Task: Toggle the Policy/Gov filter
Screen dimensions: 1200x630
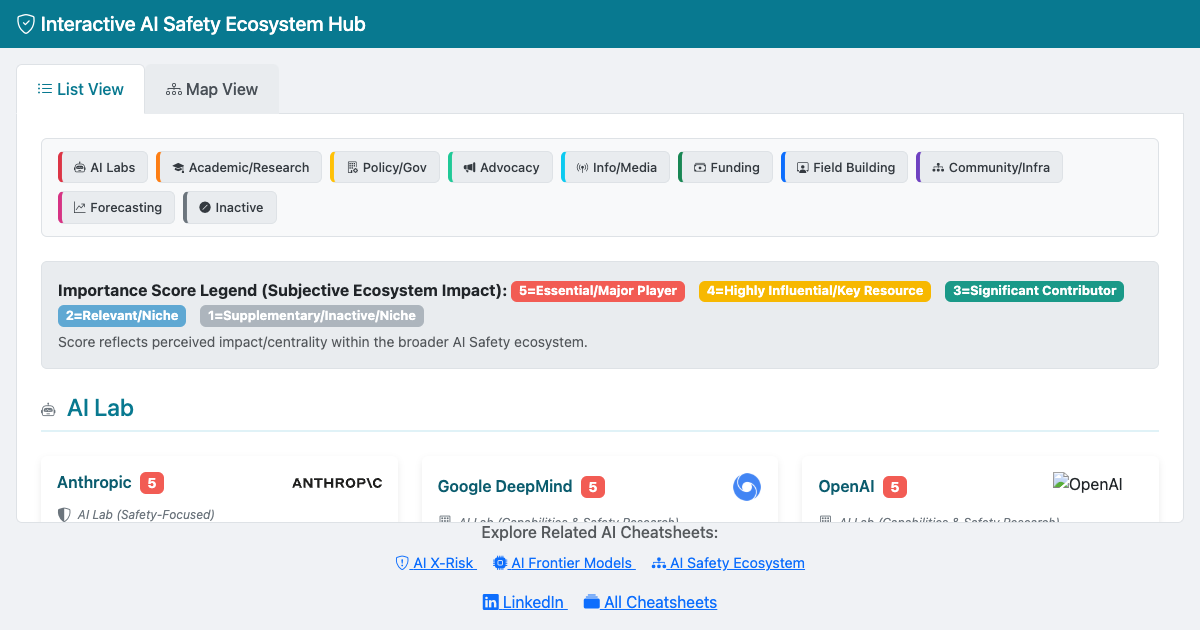Action: [x=386, y=167]
